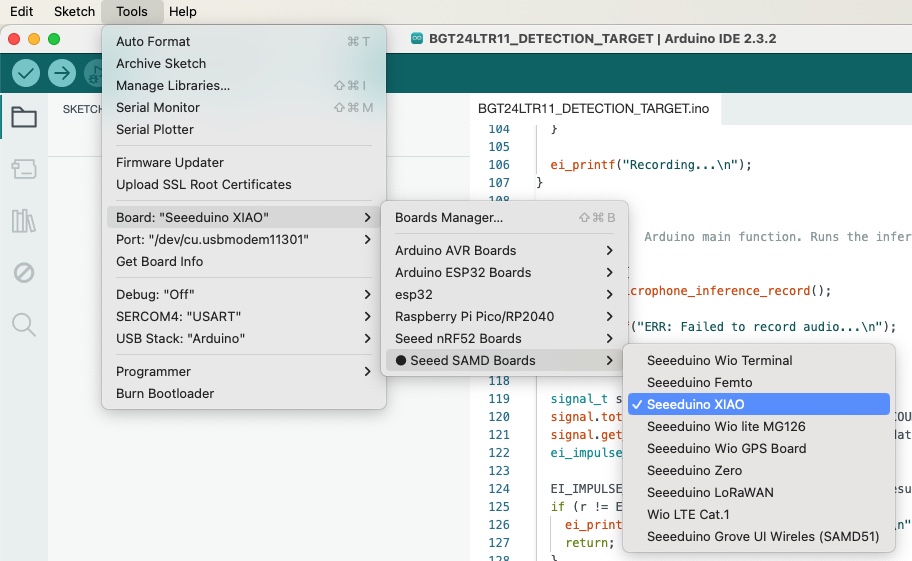Image resolution: width=912 pixels, height=561 pixels.
Task: Click line number 125 in the gutter
Action: (498, 507)
